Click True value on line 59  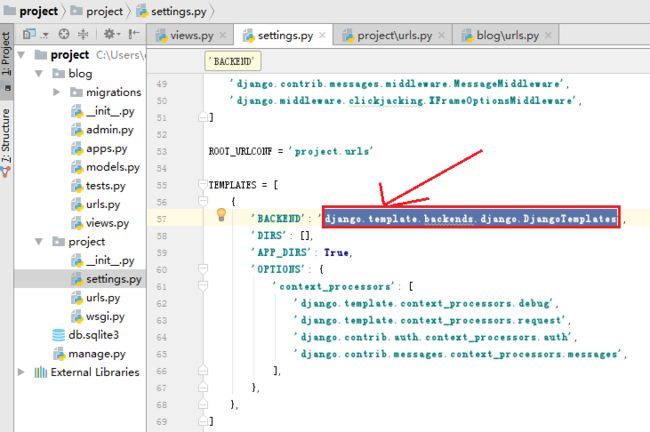[x=336, y=252]
